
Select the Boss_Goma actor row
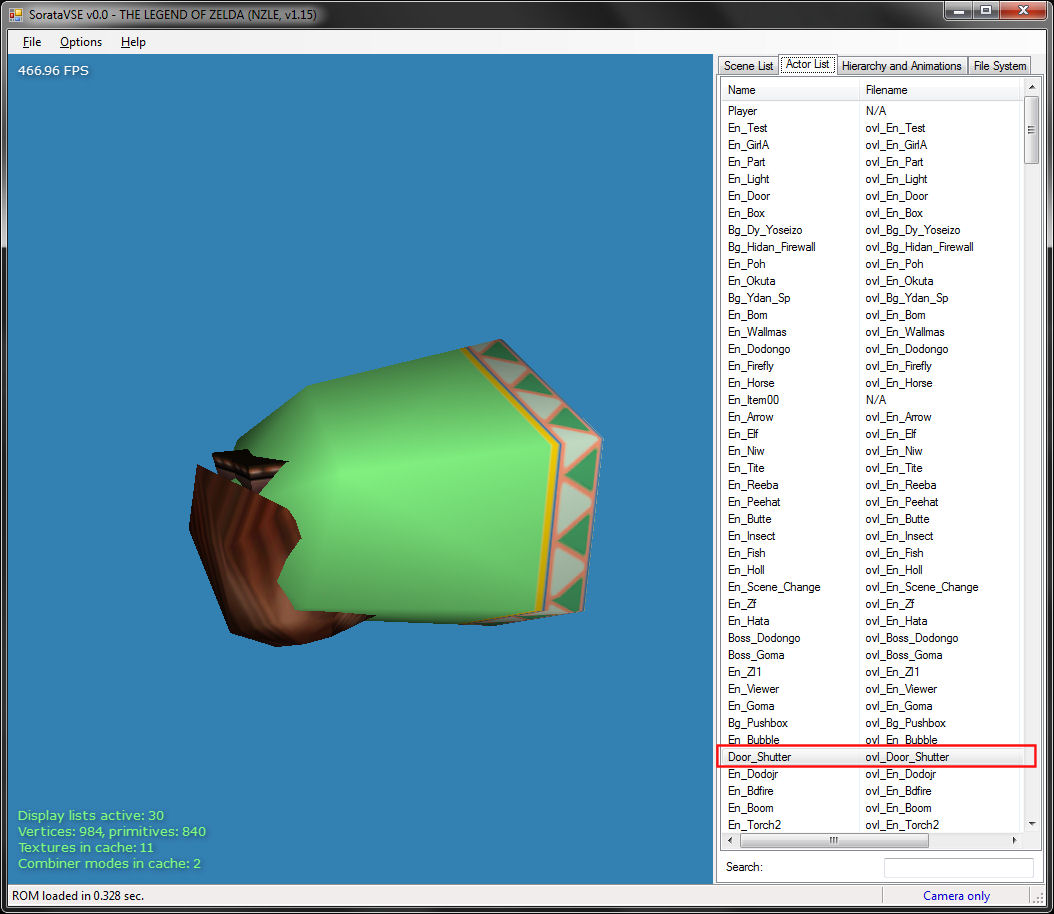873,655
